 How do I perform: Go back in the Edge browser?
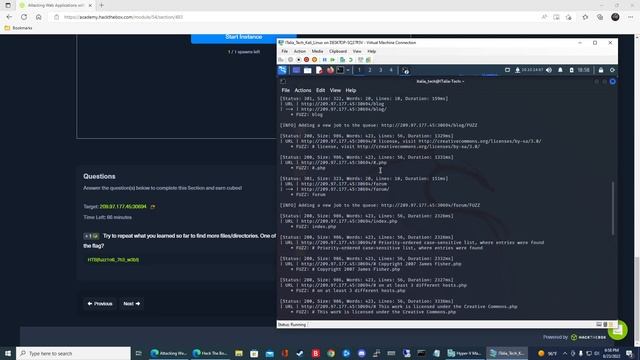tap(9, 17)
